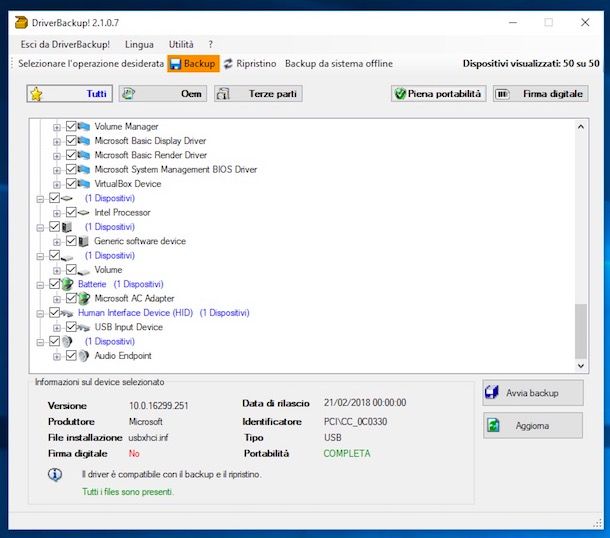
Task: Click the Volume Manager device icon
Action: pyautogui.click(x=84, y=126)
